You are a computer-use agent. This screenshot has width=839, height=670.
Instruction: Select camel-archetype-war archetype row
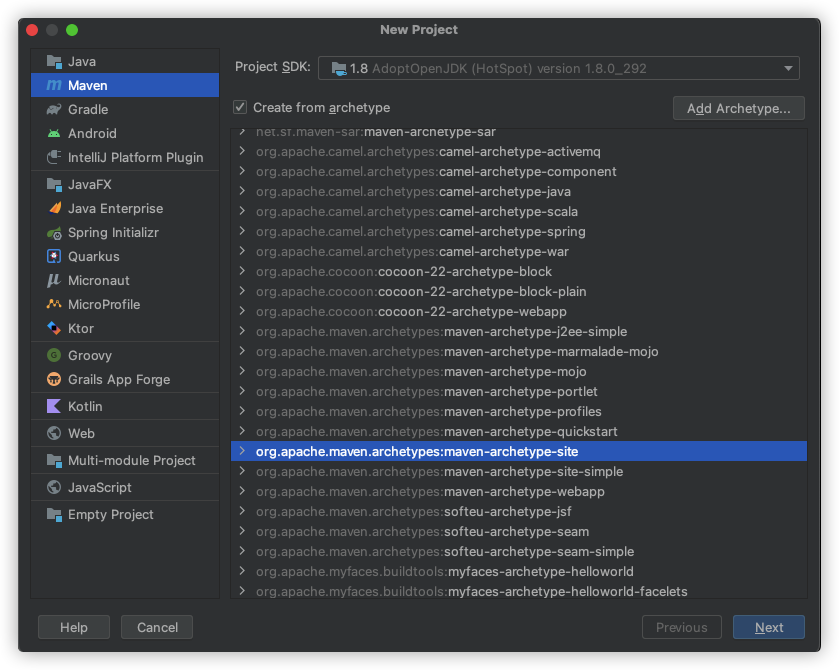518,252
